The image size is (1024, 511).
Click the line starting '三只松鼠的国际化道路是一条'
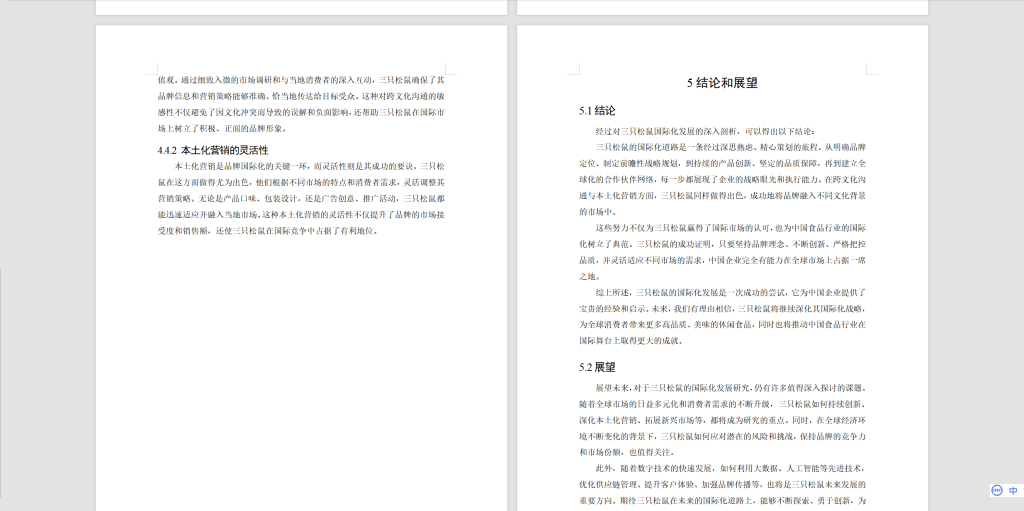[x=731, y=147]
